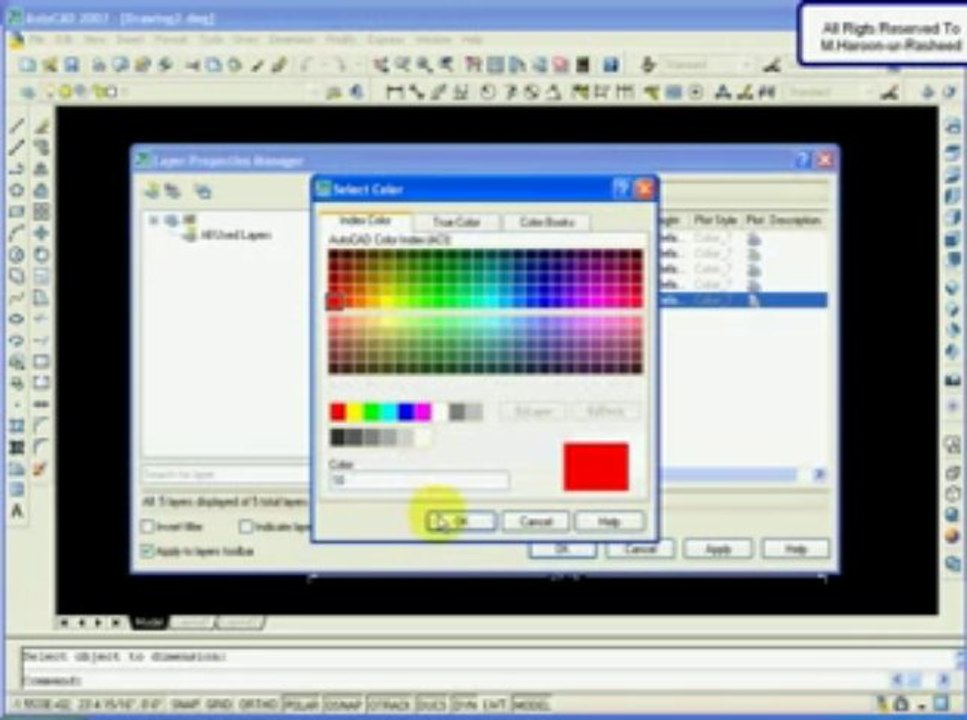Image resolution: width=967 pixels, height=720 pixels.
Task: Click the Linear Dimension tool icon
Action: (x=395, y=93)
